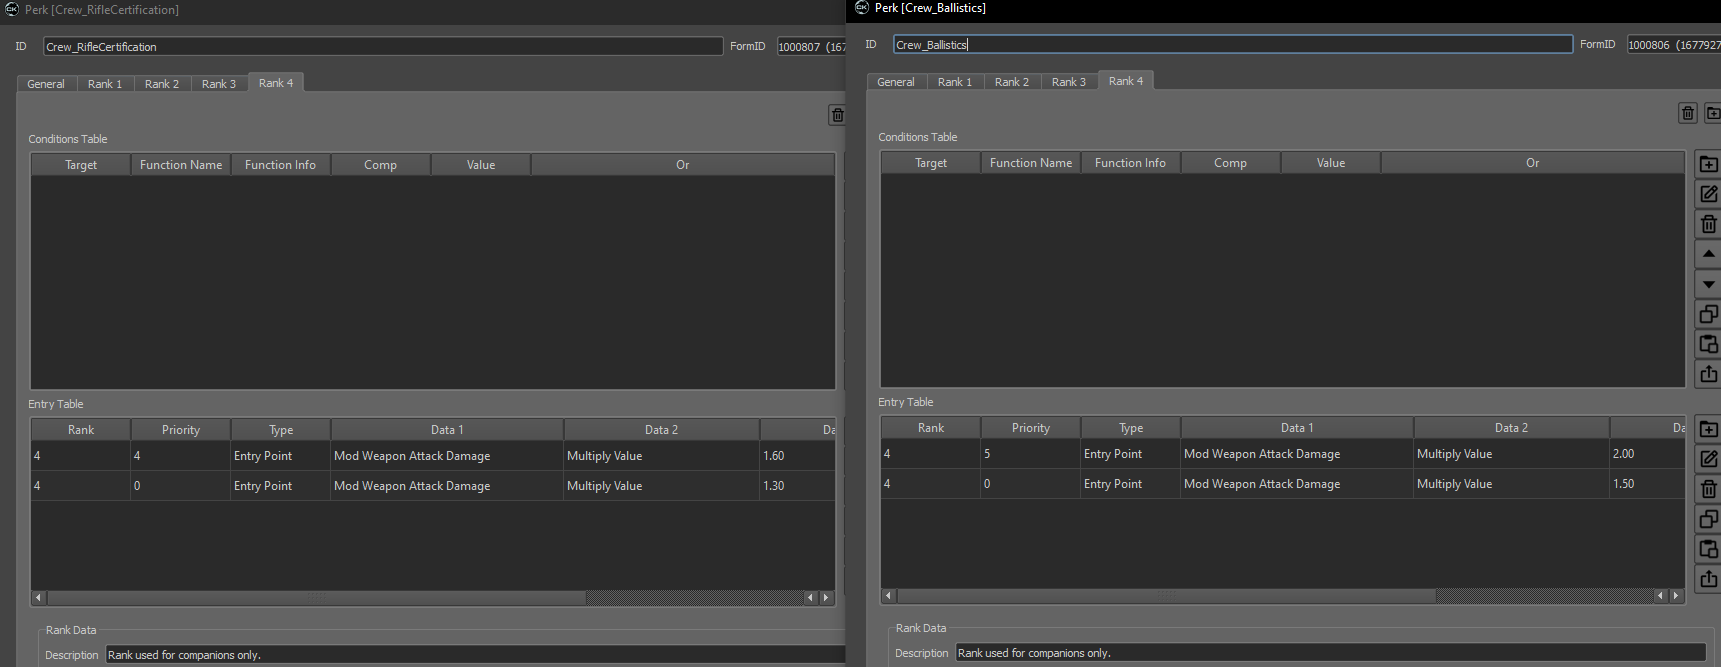The height and width of the screenshot is (667, 1721).
Task: Switch to Rank 1 tab in Crew_Ballistics window
Action: point(955,82)
